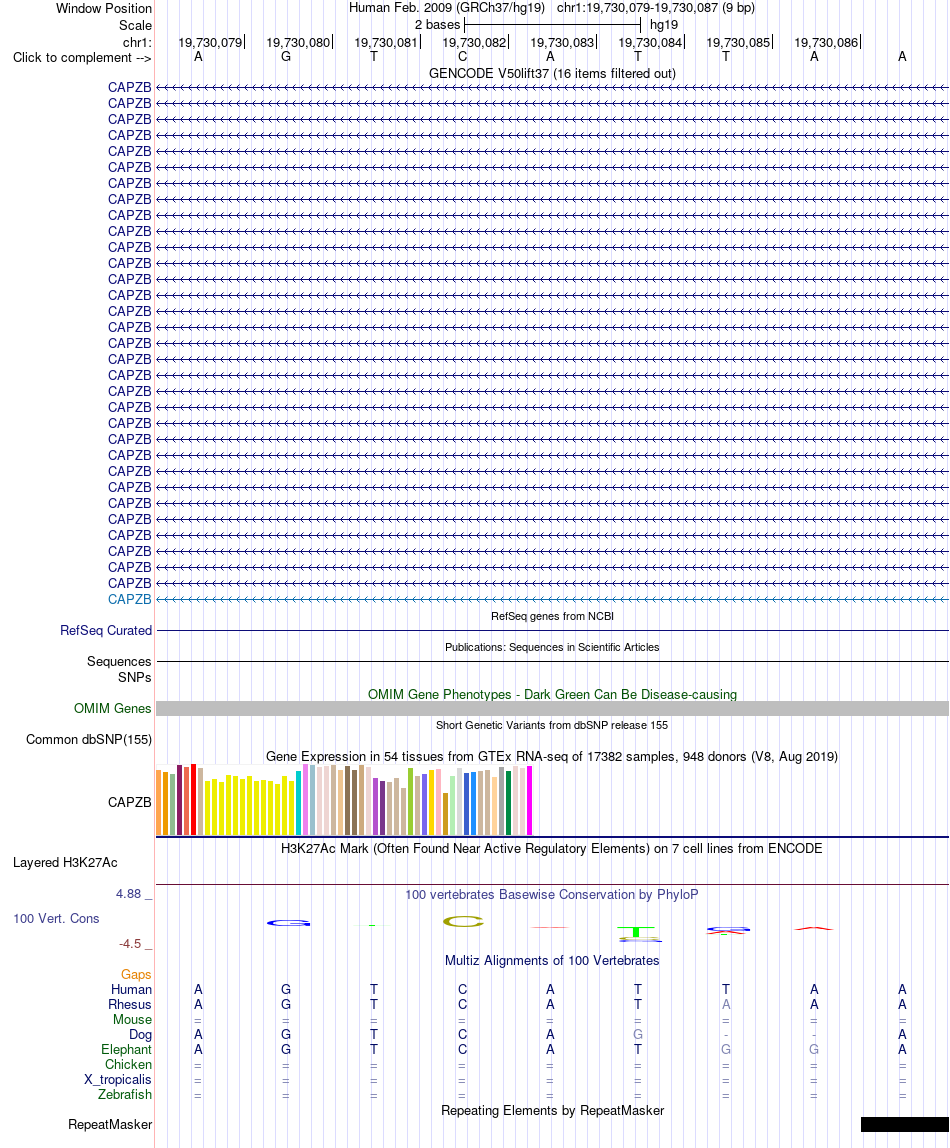The height and width of the screenshot is (1148, 950).
Task: Click the 'Zebrafish' species row label
Action: [125, 1095]
